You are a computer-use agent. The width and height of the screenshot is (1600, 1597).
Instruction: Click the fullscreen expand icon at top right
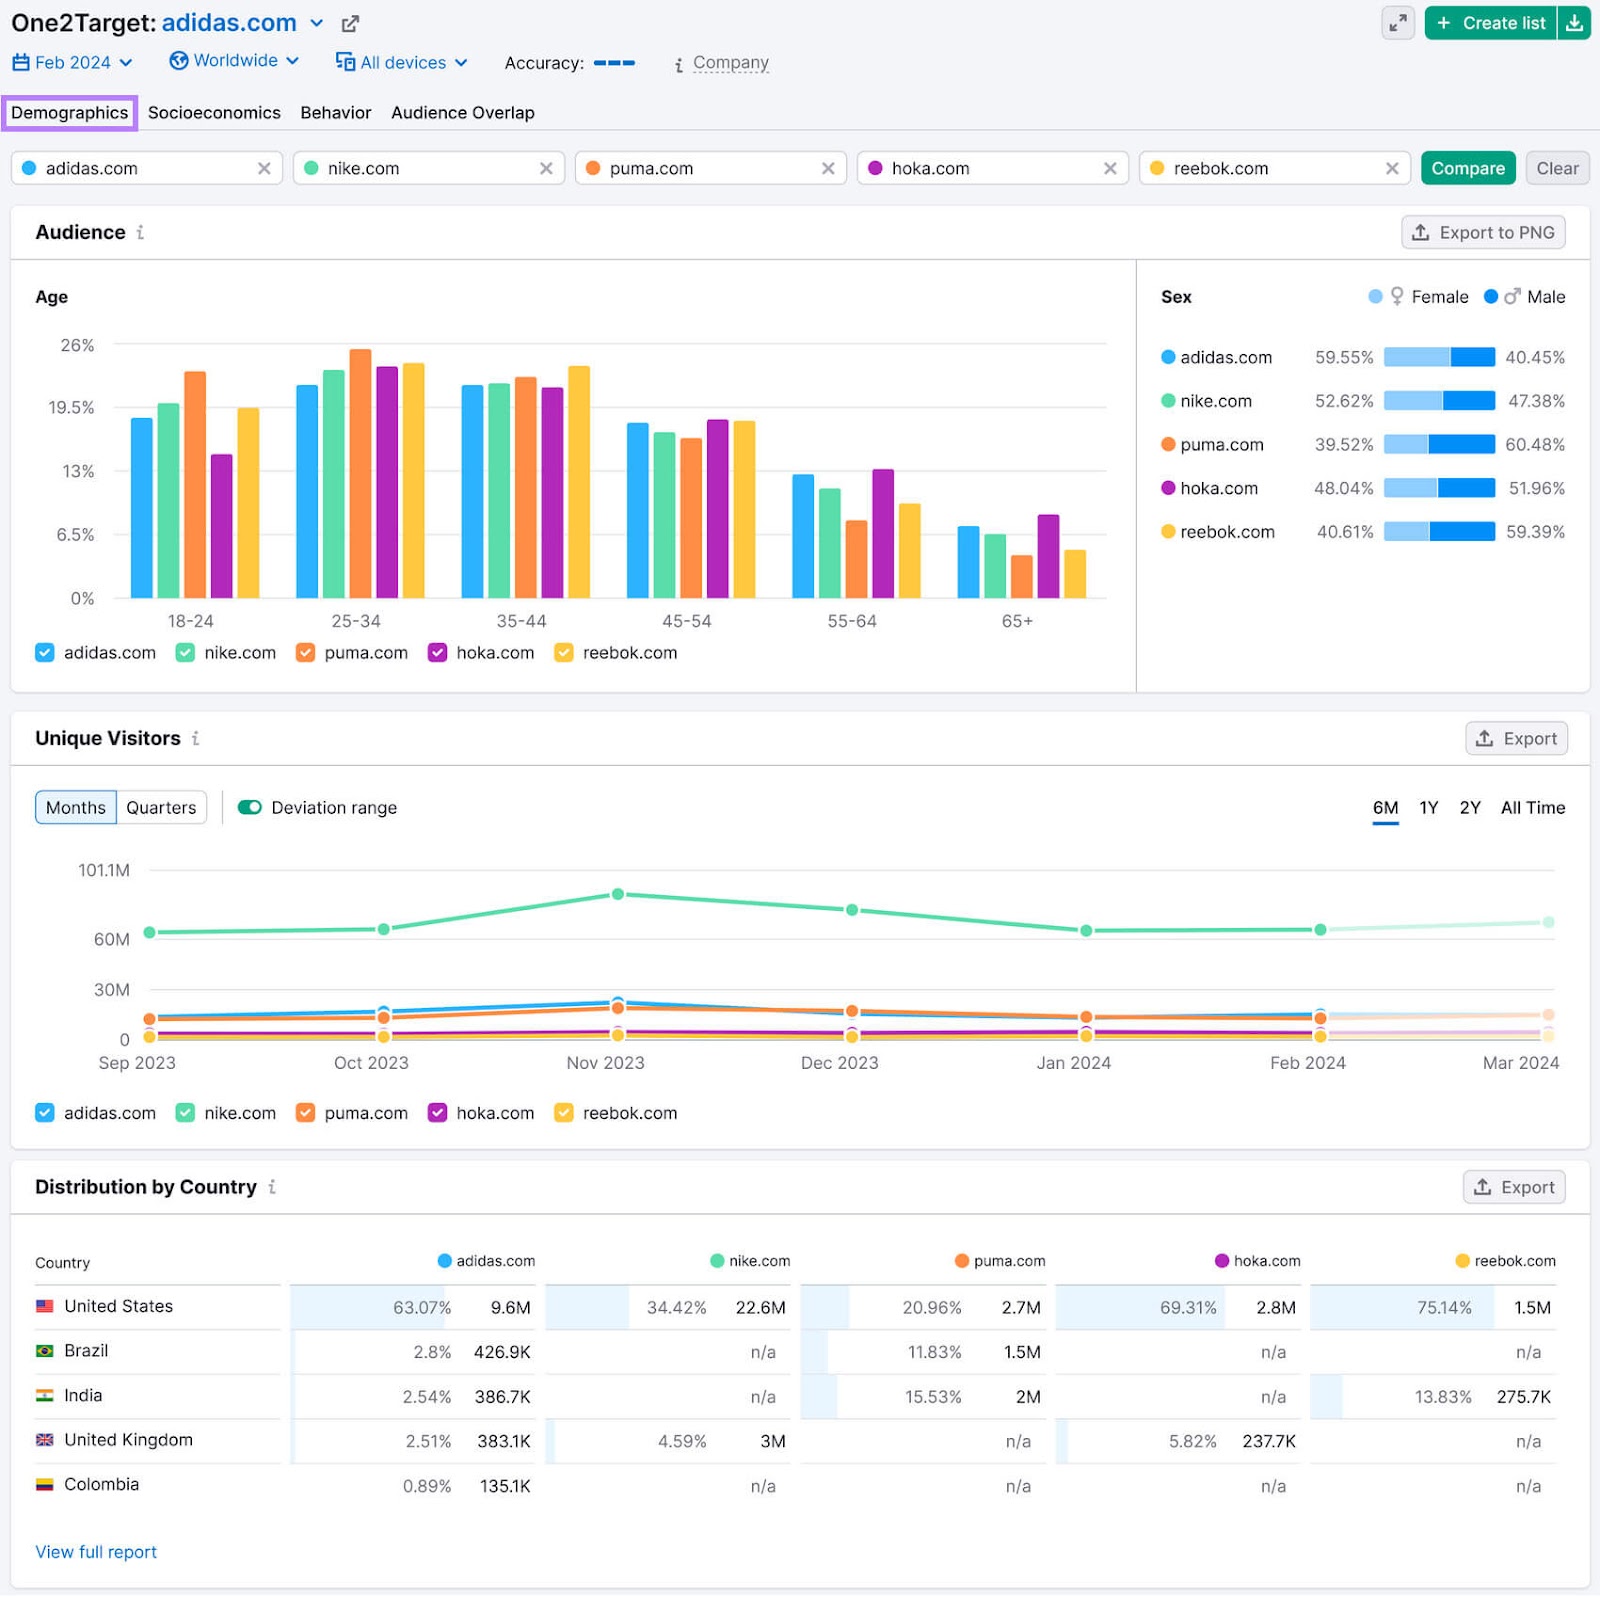pos(1399,22)
